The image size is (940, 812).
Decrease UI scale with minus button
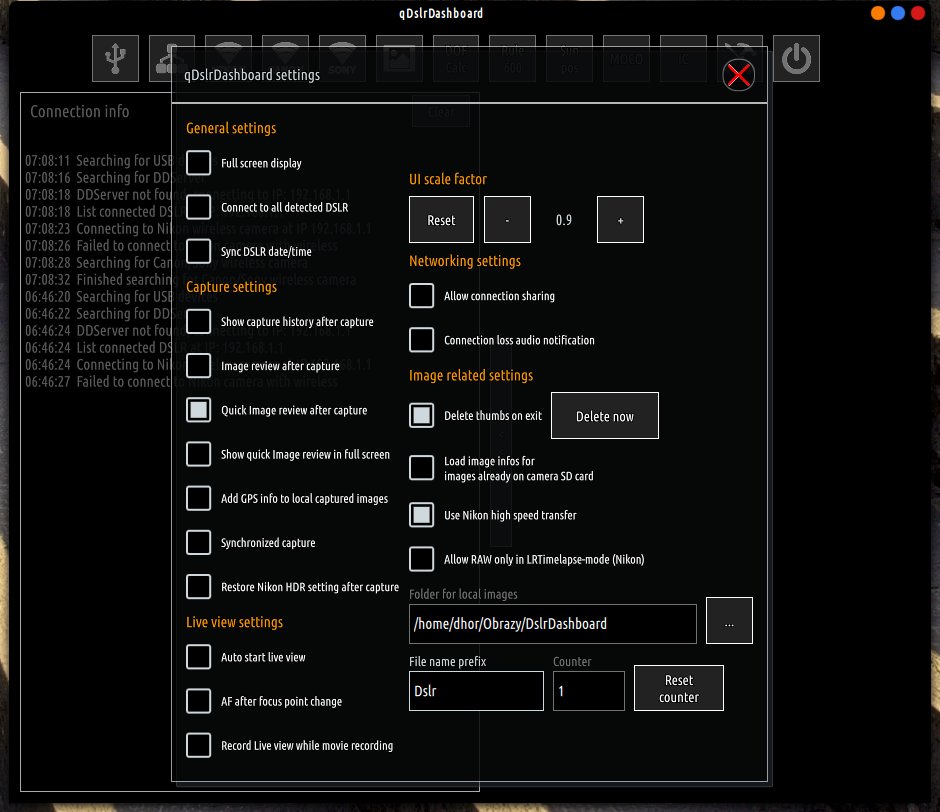pyautogui.click(x=507, y=219)
